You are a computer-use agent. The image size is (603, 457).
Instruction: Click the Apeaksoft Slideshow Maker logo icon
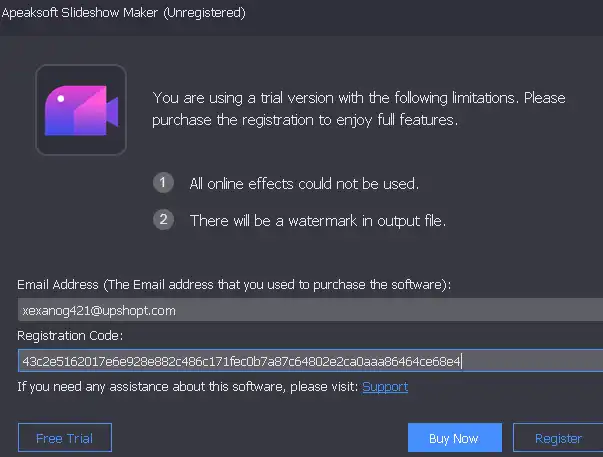tap(81, 110)
